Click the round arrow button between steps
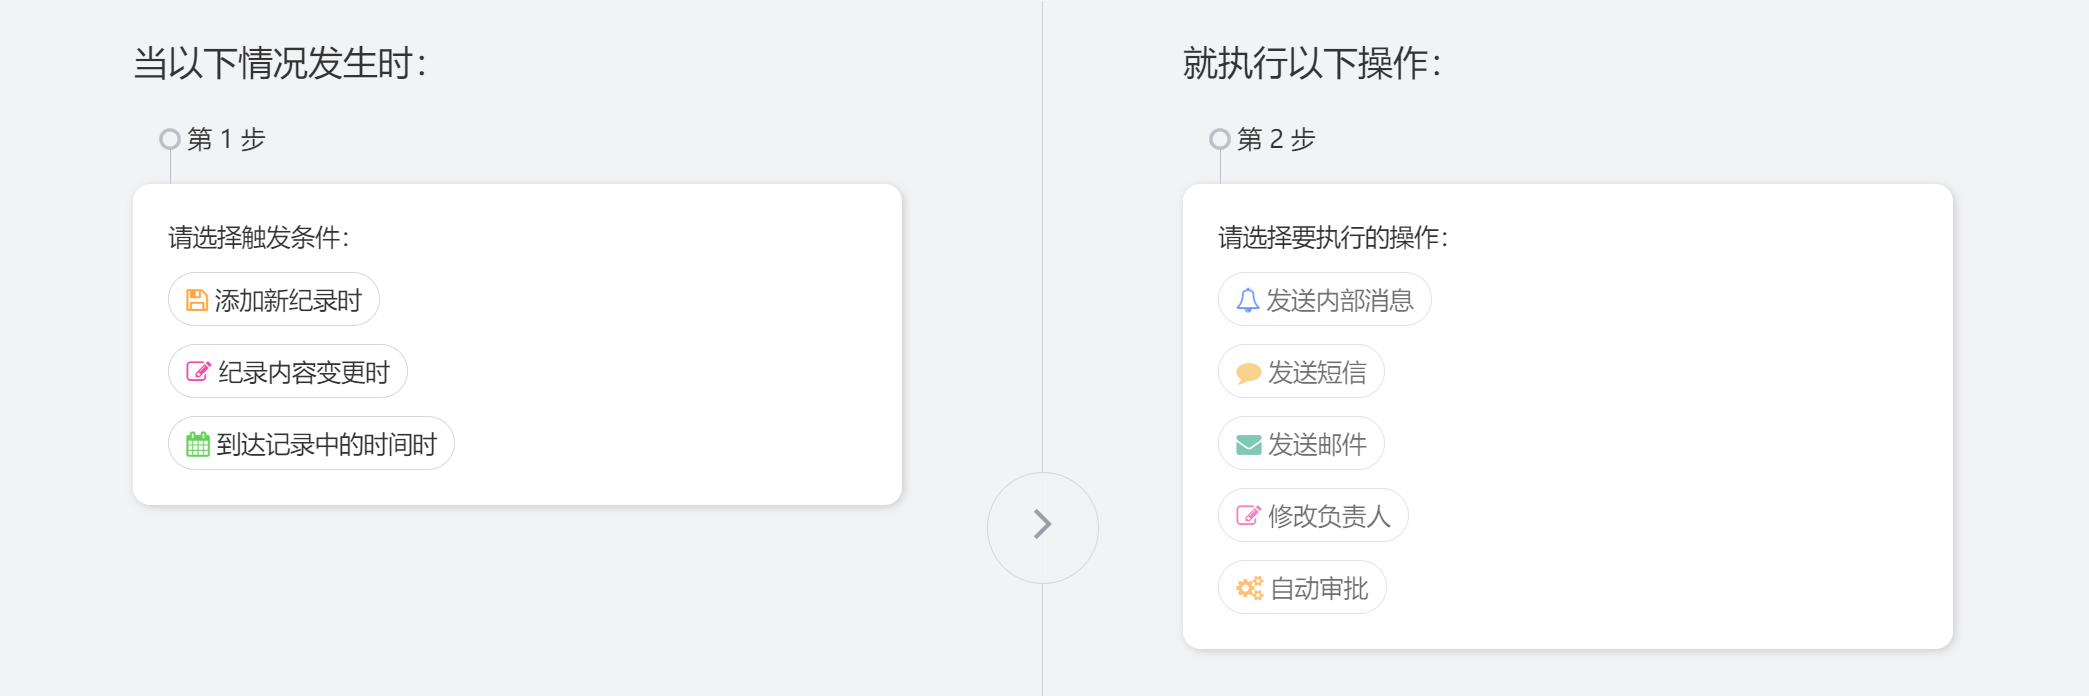2089x696 pixels. point(1043,528)
